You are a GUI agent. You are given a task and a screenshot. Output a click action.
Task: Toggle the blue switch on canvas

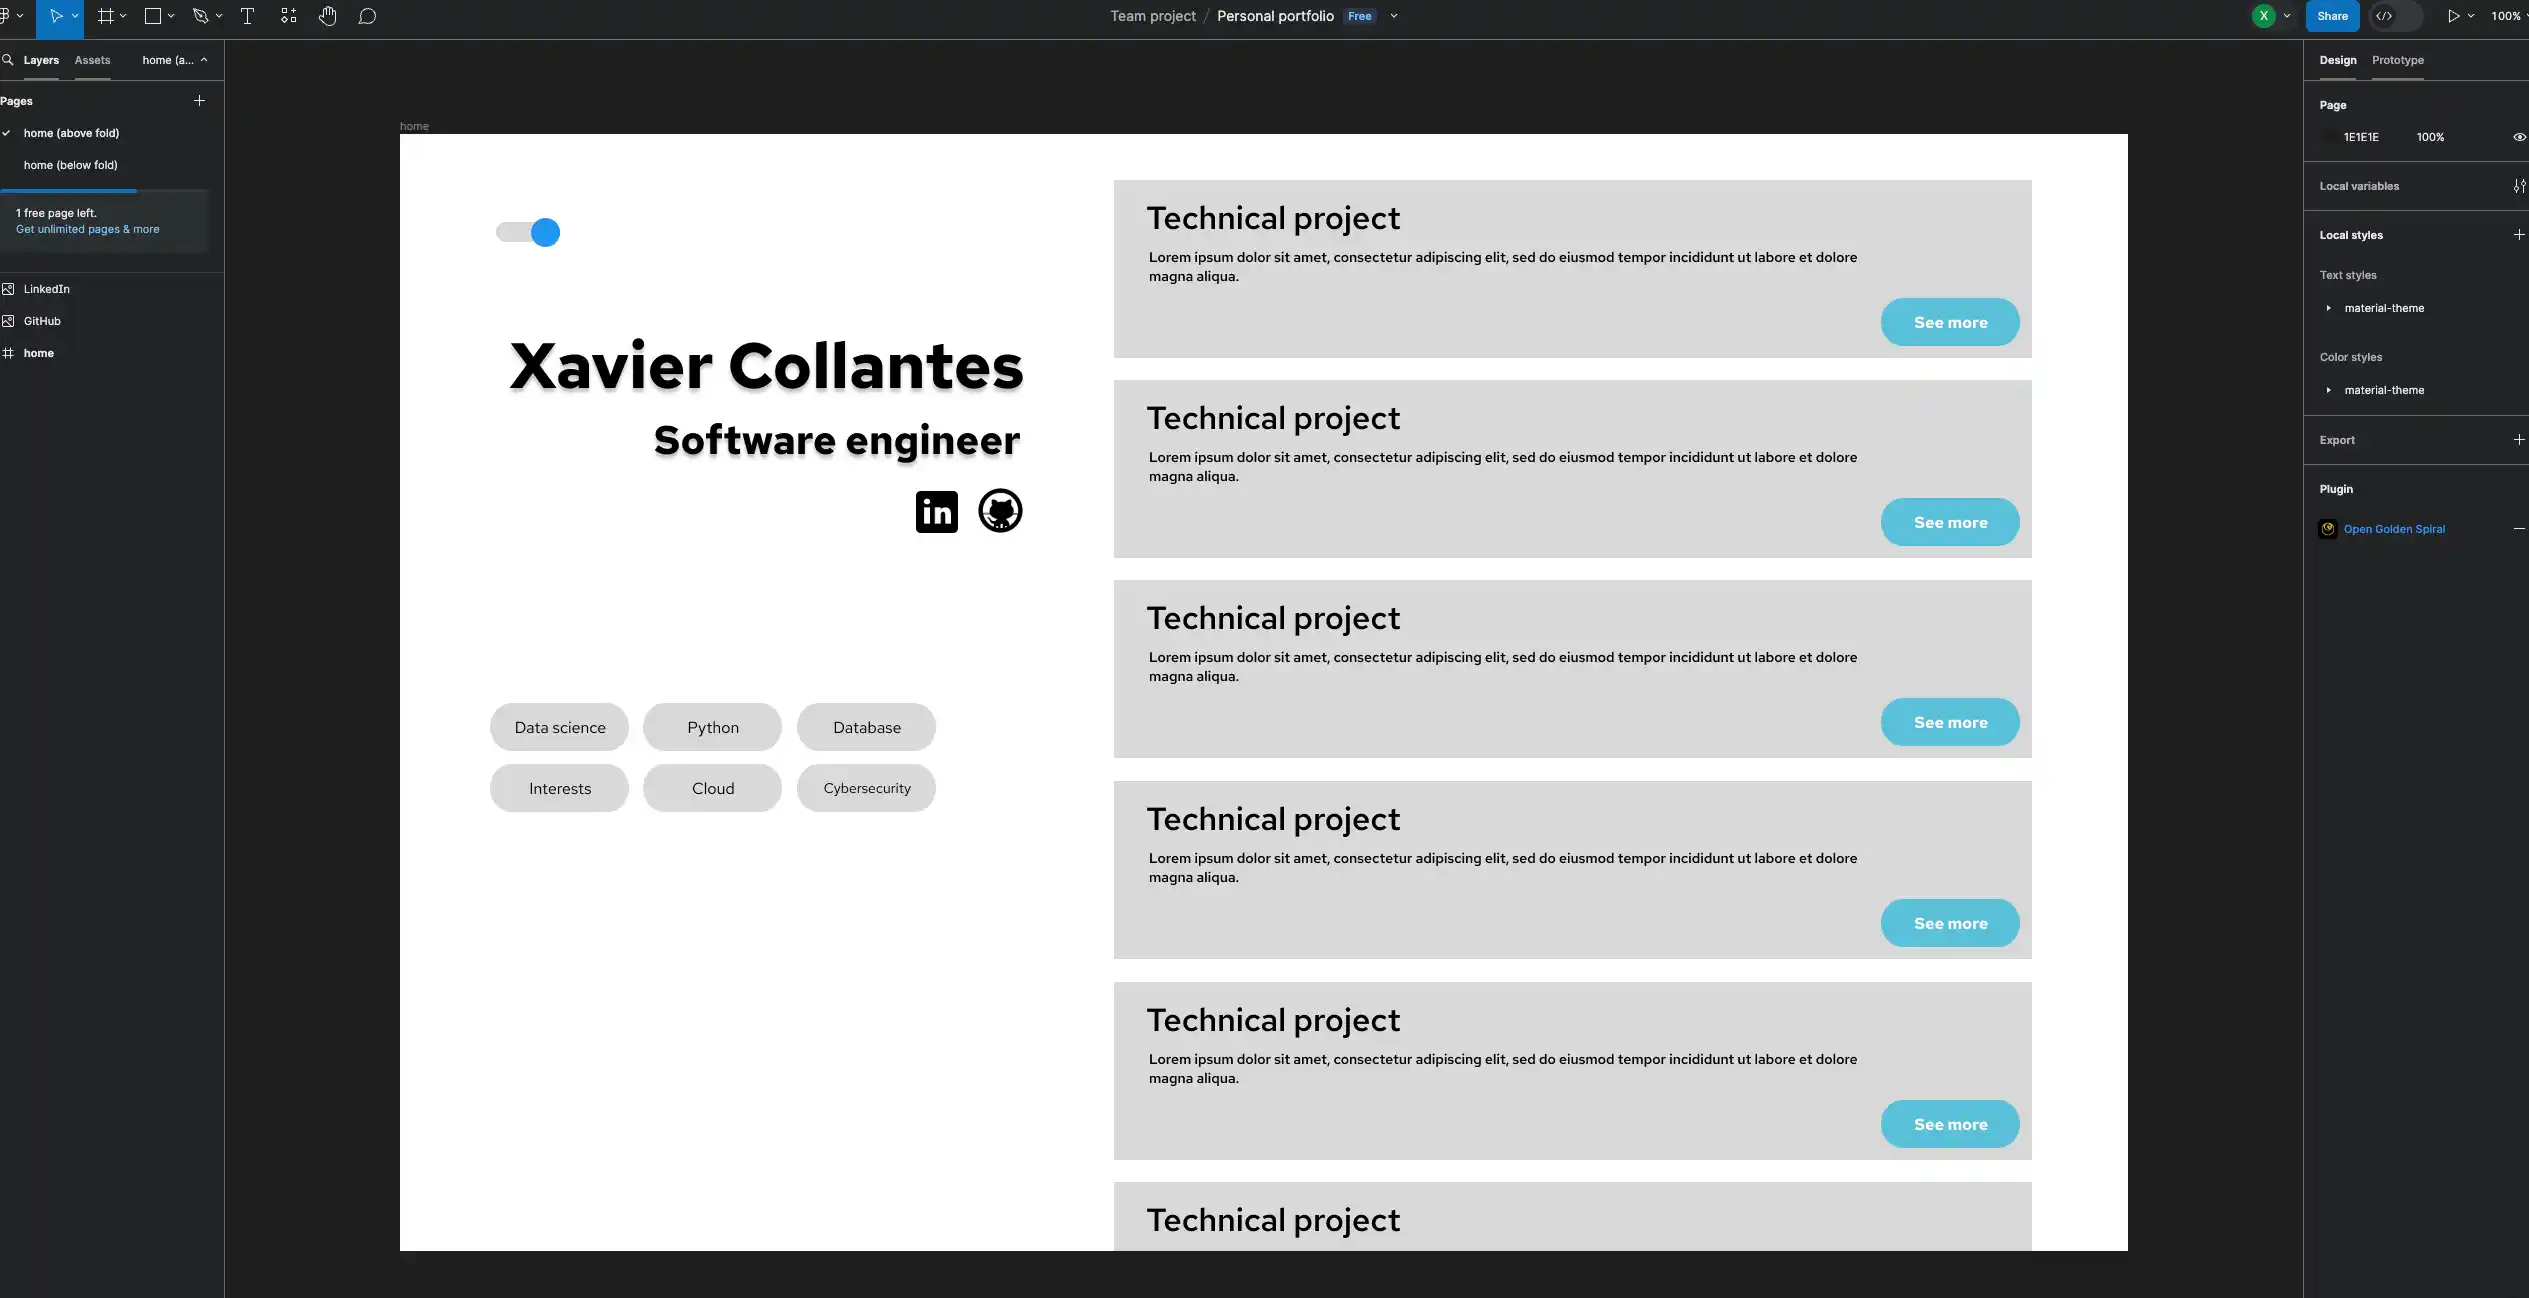[528, 233]
